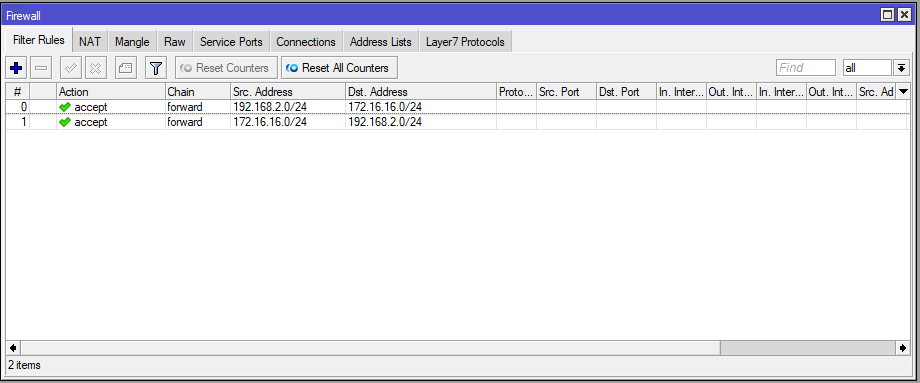Screen dimensions: 920x383
Task: Click the Src. Port column header
Action: pyautogui.click(x=566, y=92)
